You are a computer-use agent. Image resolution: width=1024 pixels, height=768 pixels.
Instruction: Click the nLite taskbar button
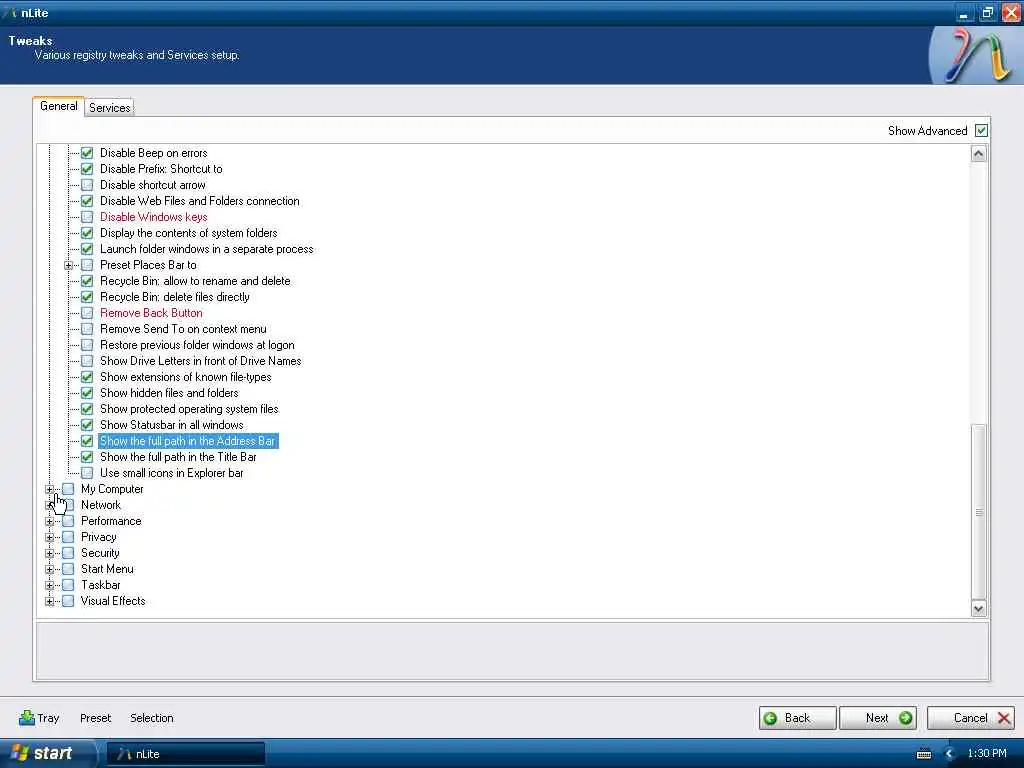pos(185,754)
